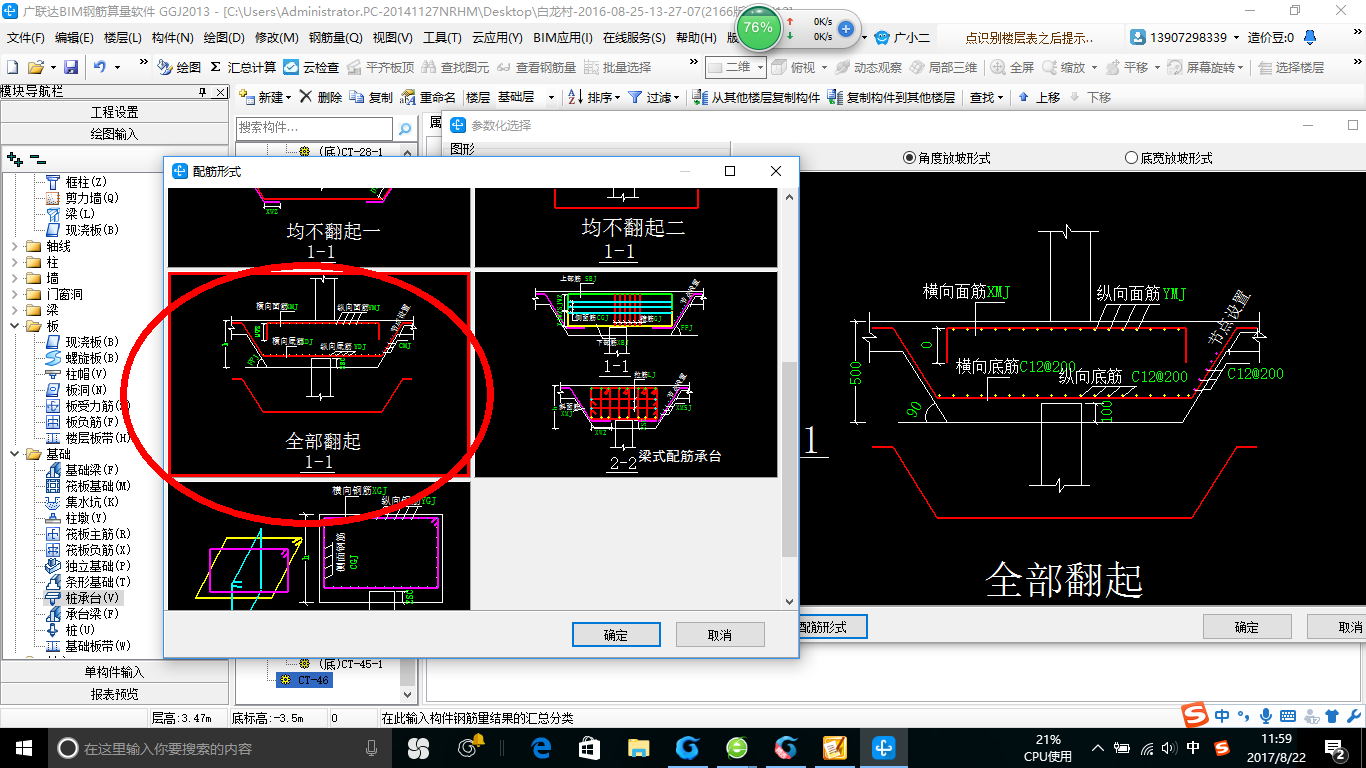Expand the 门窗洞 tree folder
The width and height of the screenshot is (1366, 768).
click(x=13, y=294)
